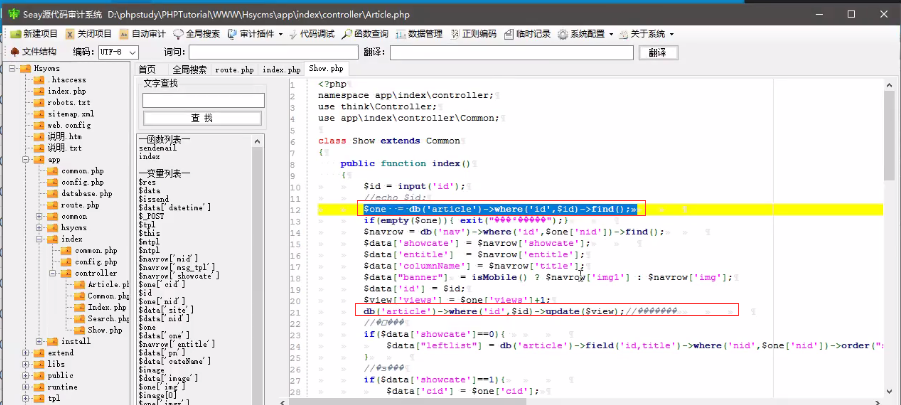Open the 编码 UTF-8 encoding combo box
The height and width of the screenshot is (405, 901).
[x=119, y=52]
